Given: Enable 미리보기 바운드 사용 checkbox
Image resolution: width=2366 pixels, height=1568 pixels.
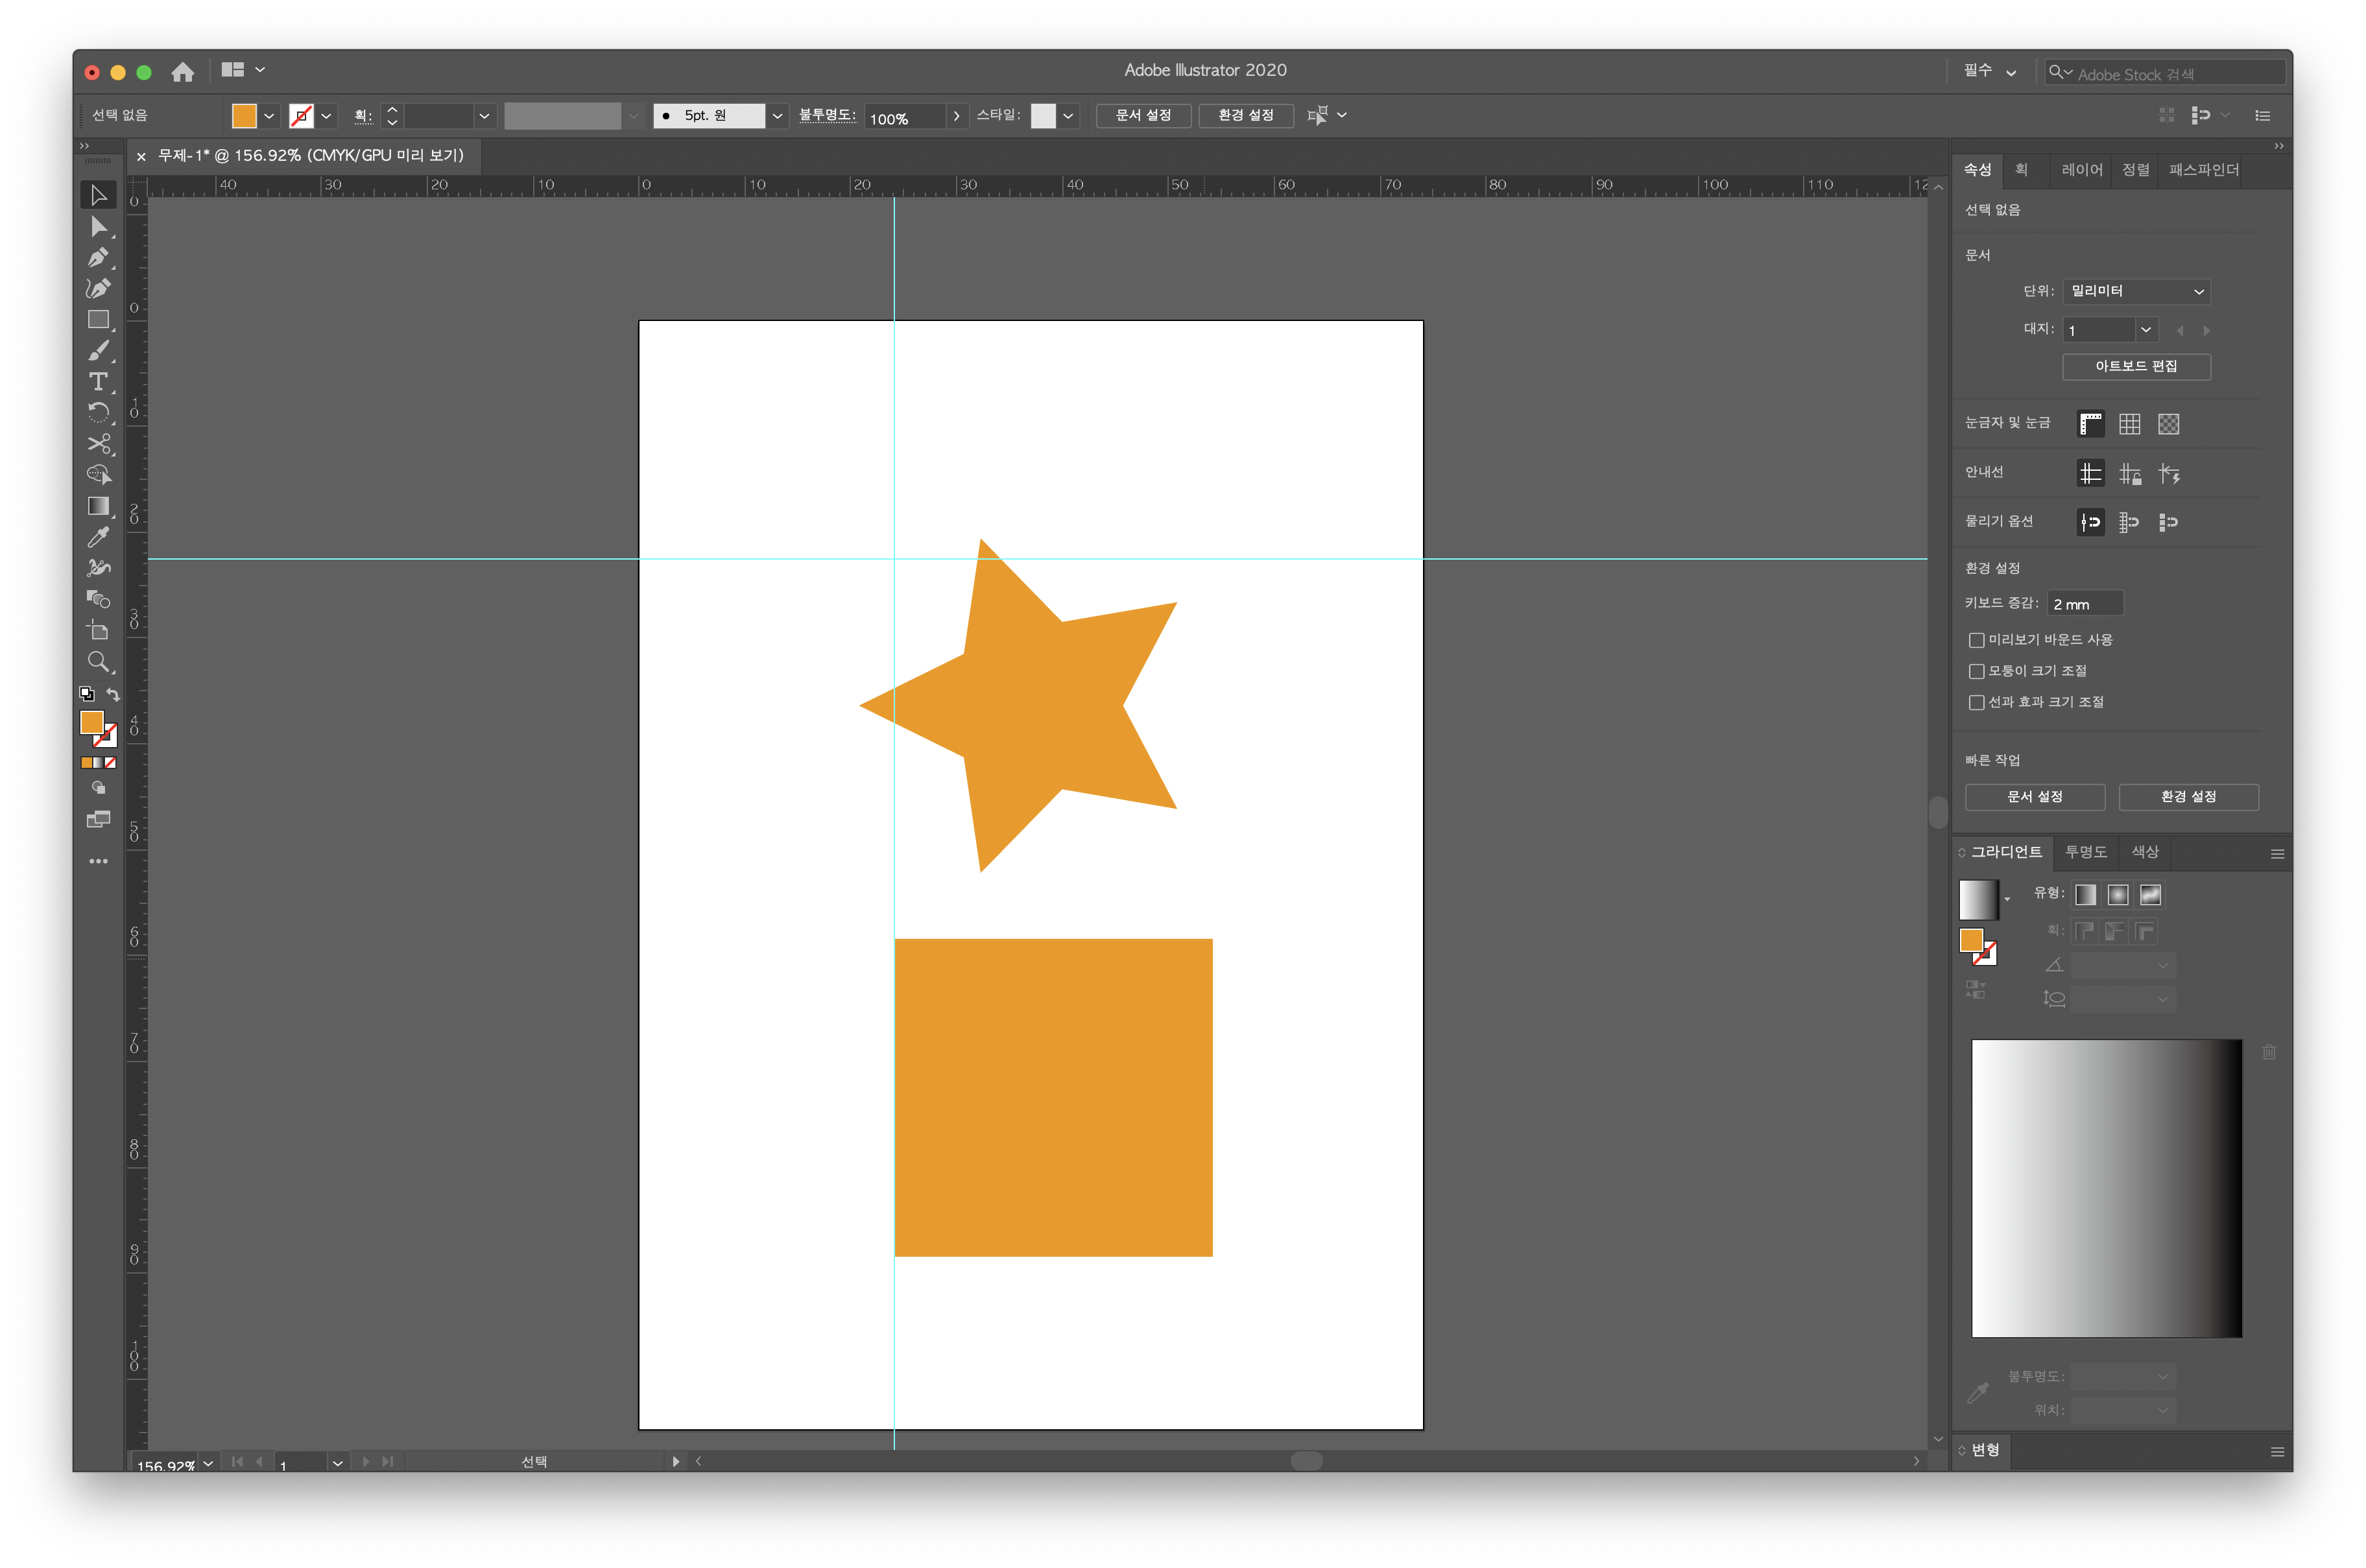Looking at the screenshot, I should pyautogui.click(x=1976, y=640).
